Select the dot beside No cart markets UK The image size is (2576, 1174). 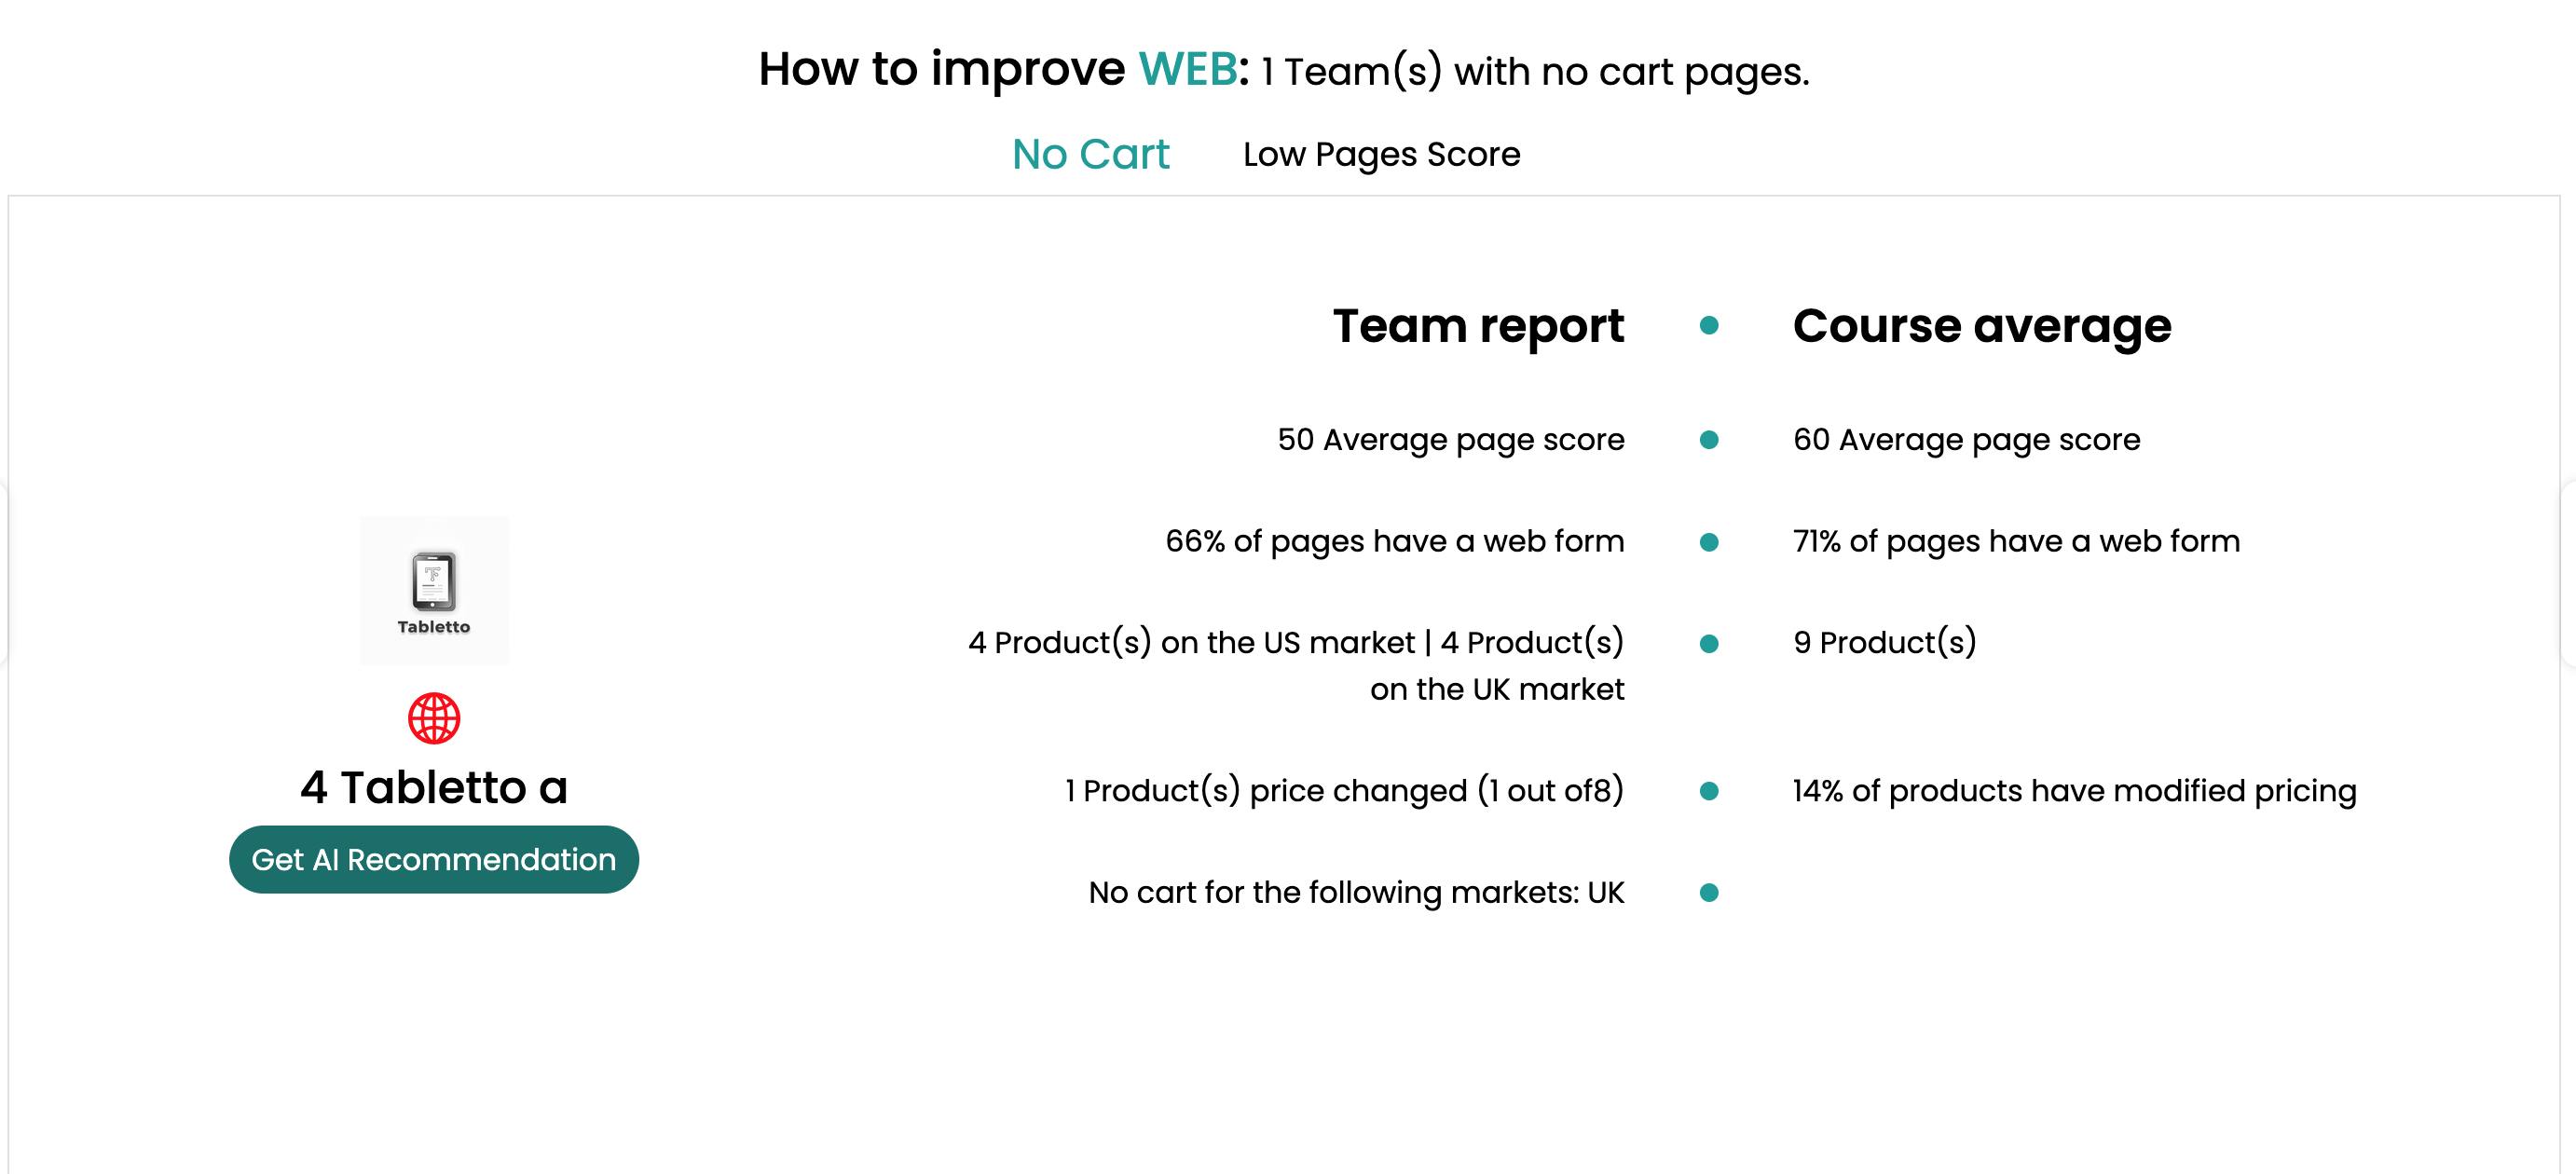pos(1709,892)
